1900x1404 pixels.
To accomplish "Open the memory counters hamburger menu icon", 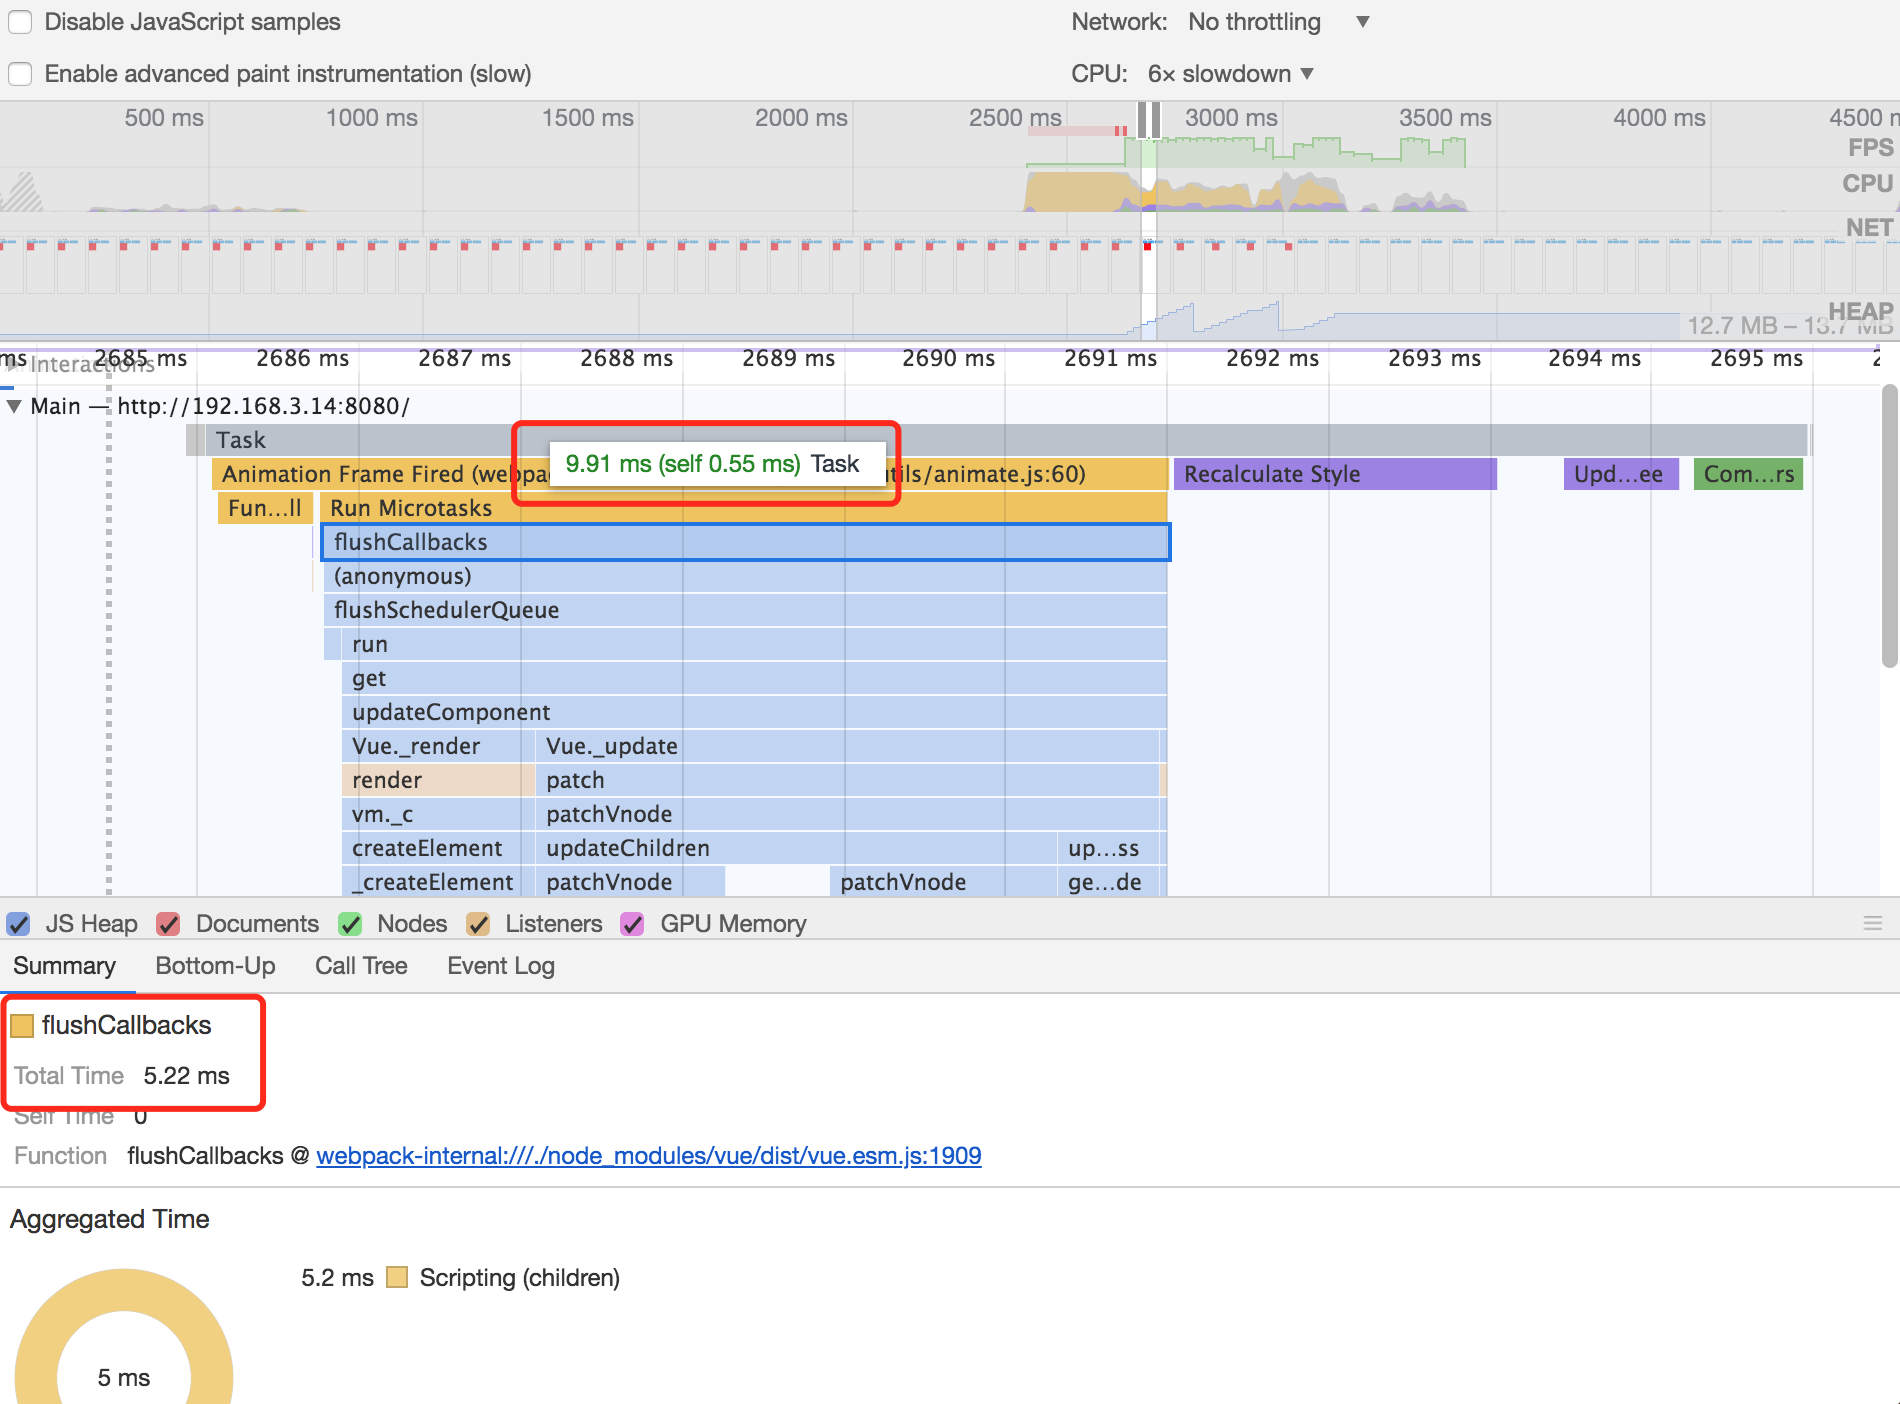I will [x=1872, y=924].
